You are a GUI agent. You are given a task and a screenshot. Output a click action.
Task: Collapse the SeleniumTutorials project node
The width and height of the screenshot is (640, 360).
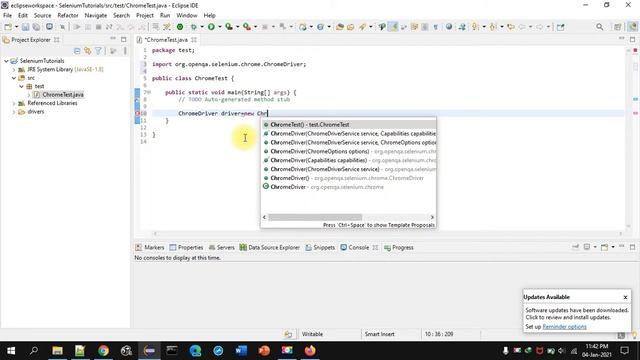coord(6,61)
